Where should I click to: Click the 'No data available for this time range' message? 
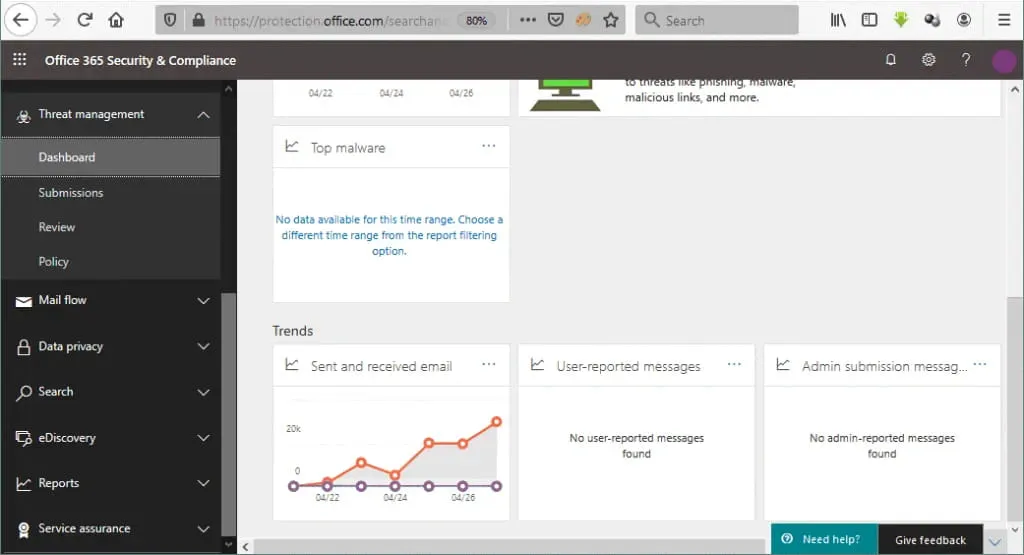pyautogui.click(x=389, y=235)
